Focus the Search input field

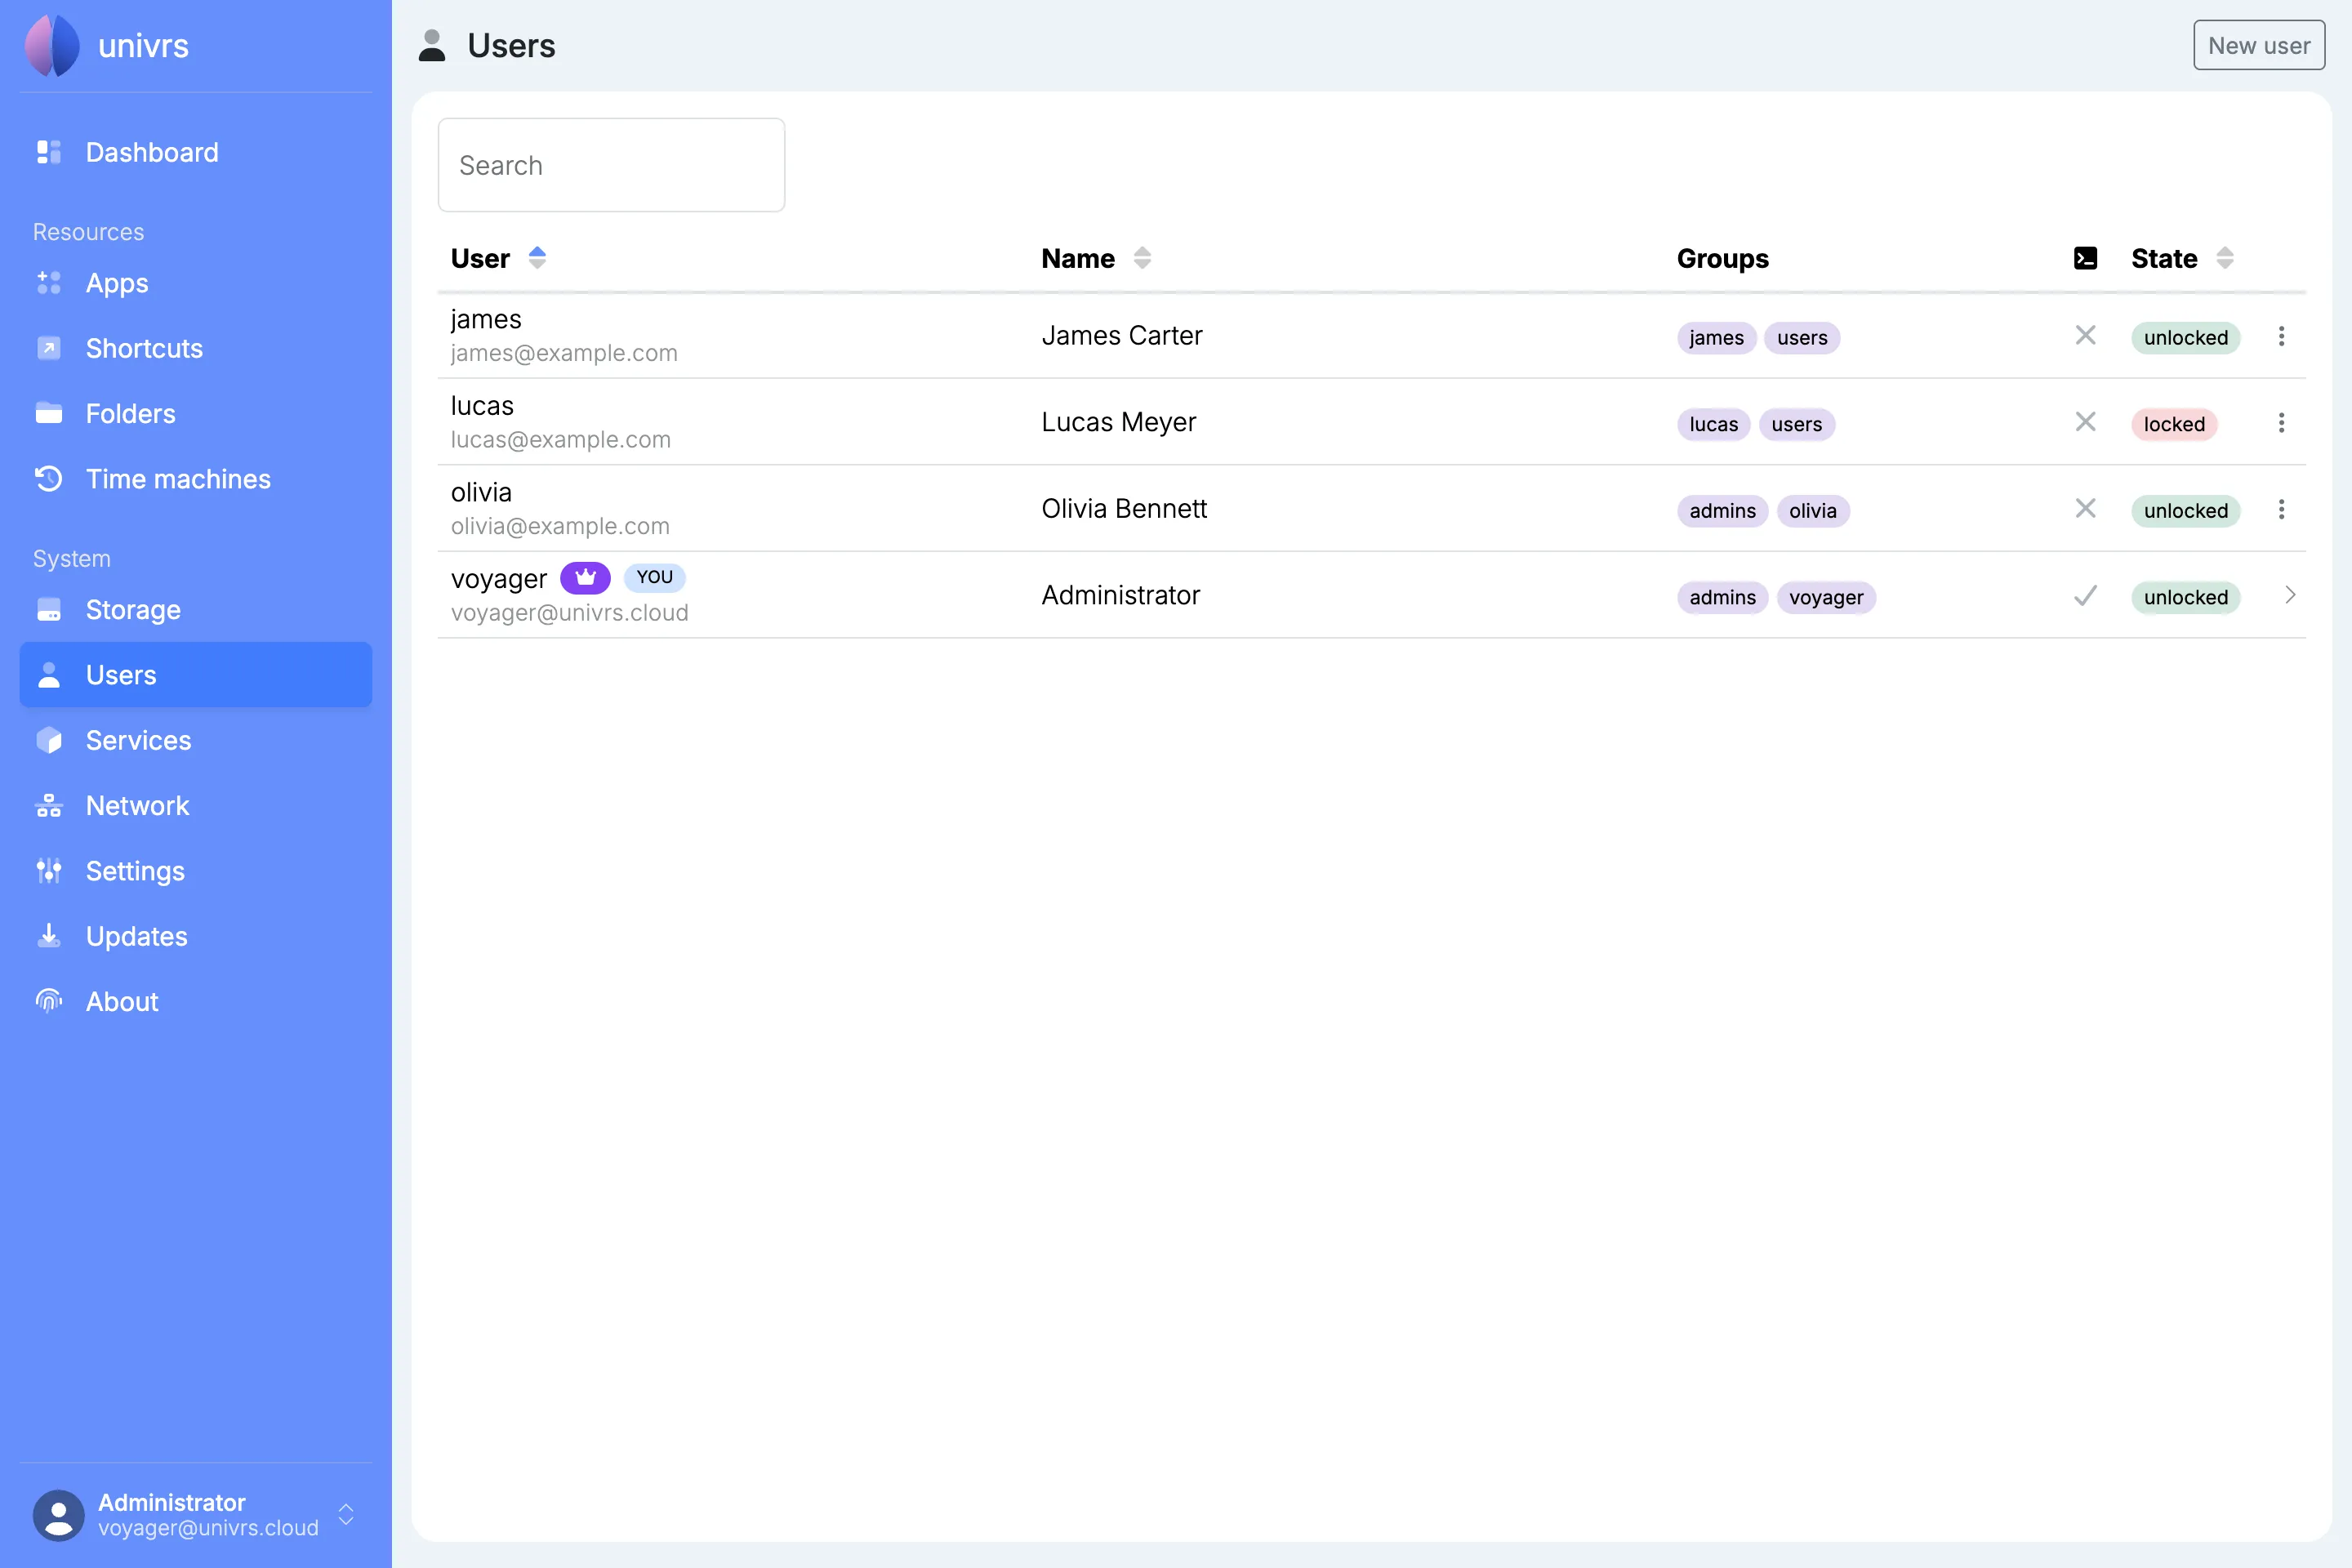[x=611, y=165]
